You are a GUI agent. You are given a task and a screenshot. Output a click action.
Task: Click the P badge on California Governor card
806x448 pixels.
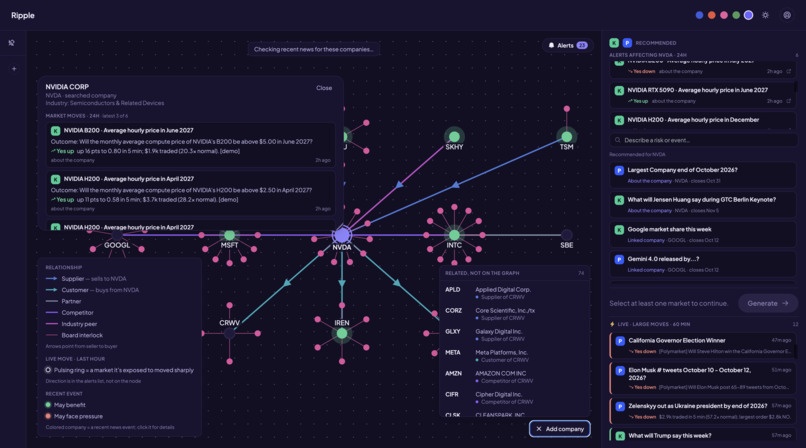[620, 341]
